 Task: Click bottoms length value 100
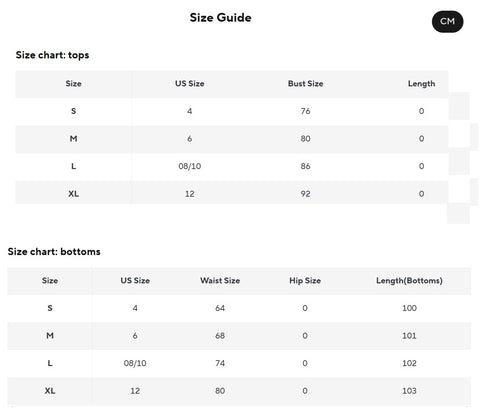[x=409, y=308]
